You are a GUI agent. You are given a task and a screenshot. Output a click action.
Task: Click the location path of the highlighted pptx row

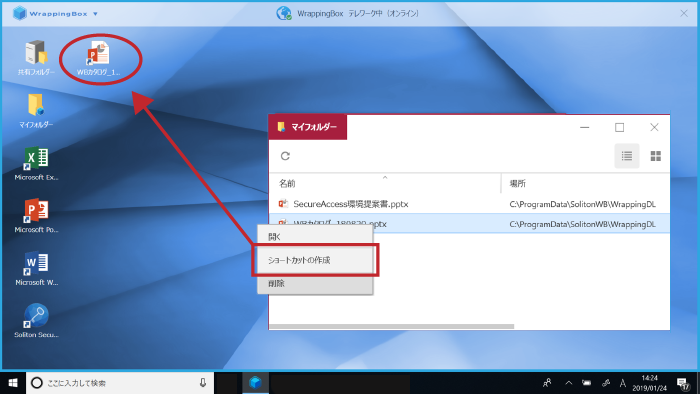coord(583,224)
